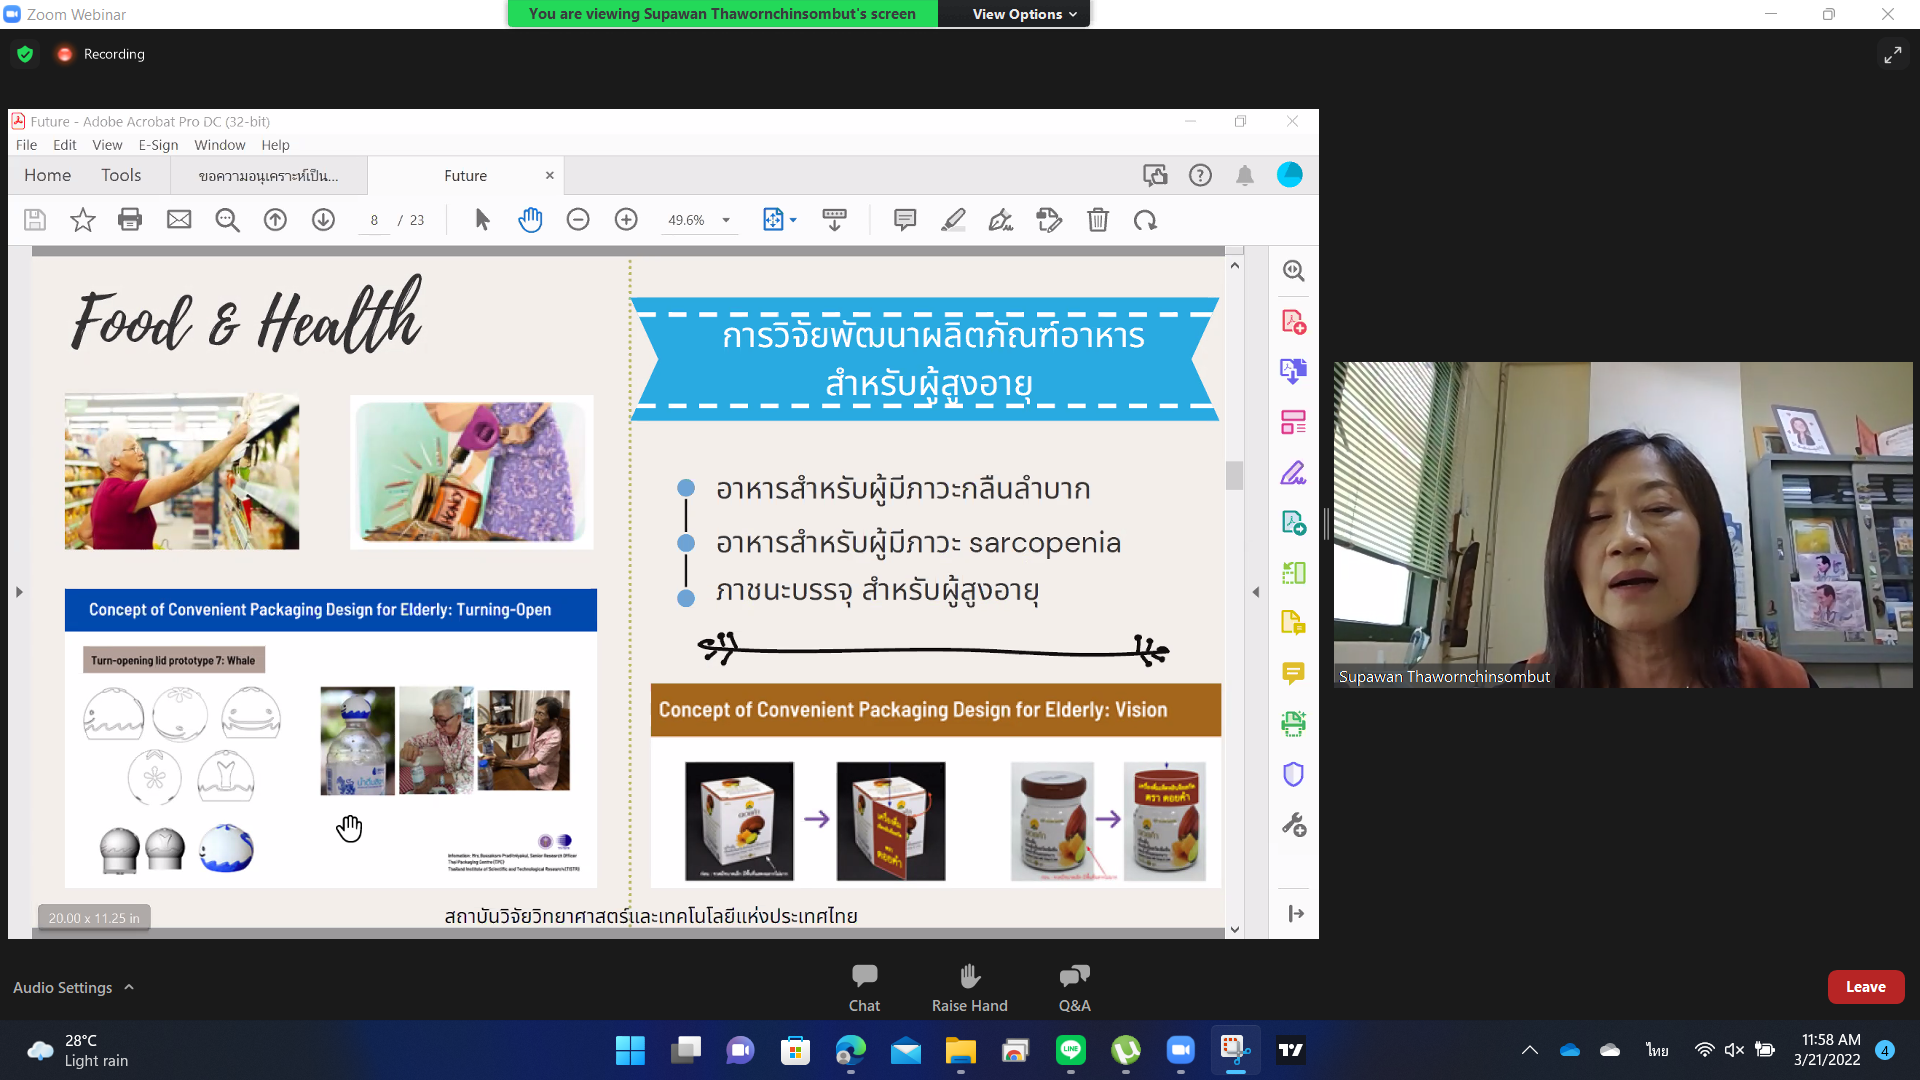The height and width of the screenshot is (1080, 1920).
Task: Click the page number input field
Action: click(374, 220)
